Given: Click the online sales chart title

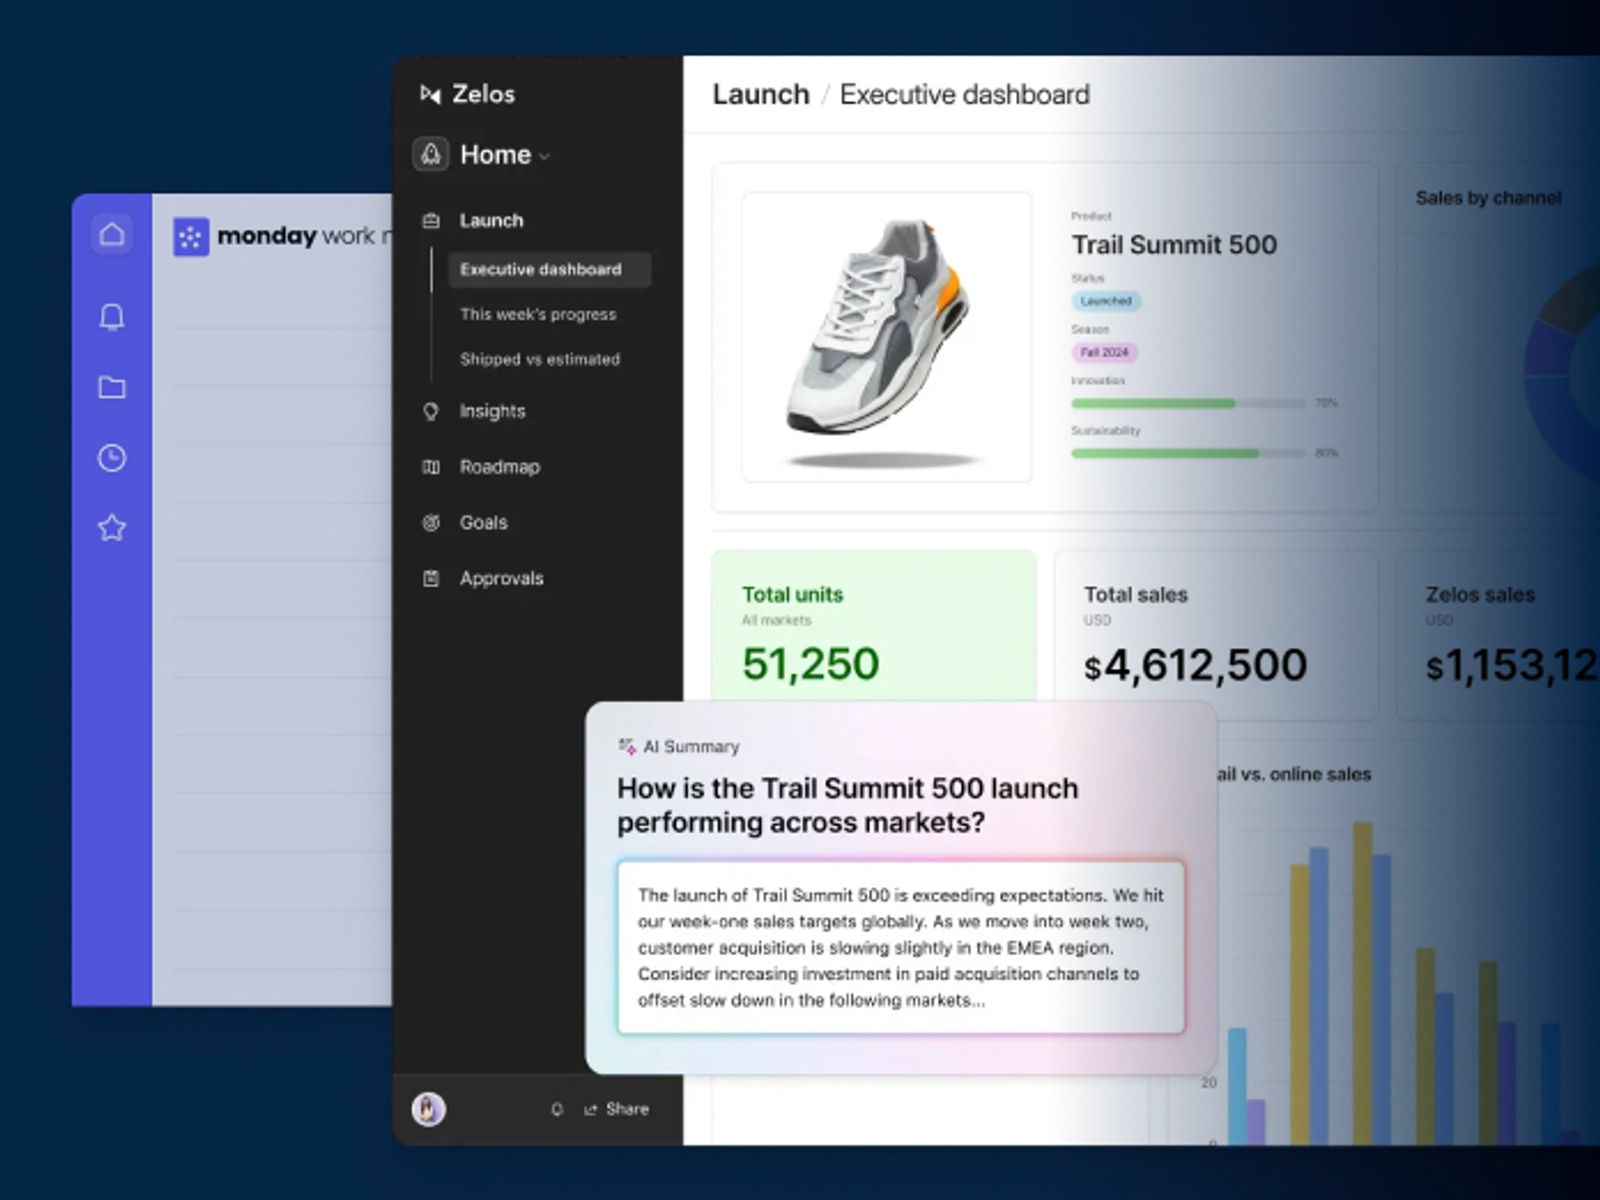Looking at the screenshot, I should coord(1292,774).
